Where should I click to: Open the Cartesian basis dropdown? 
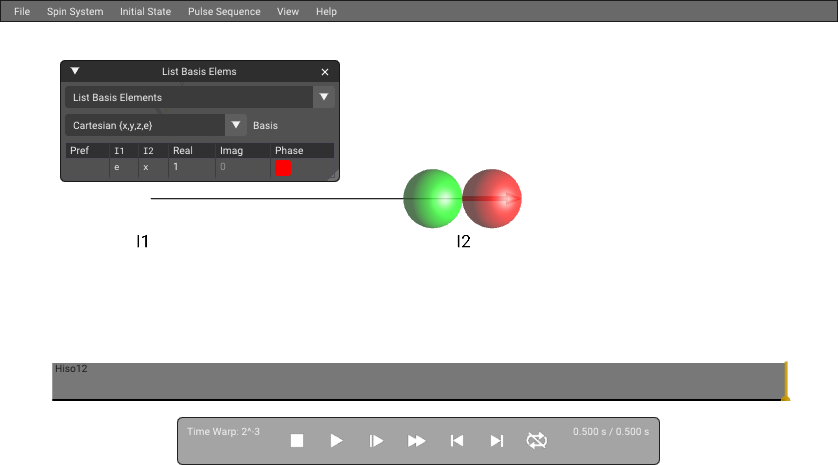pos(156,125)
